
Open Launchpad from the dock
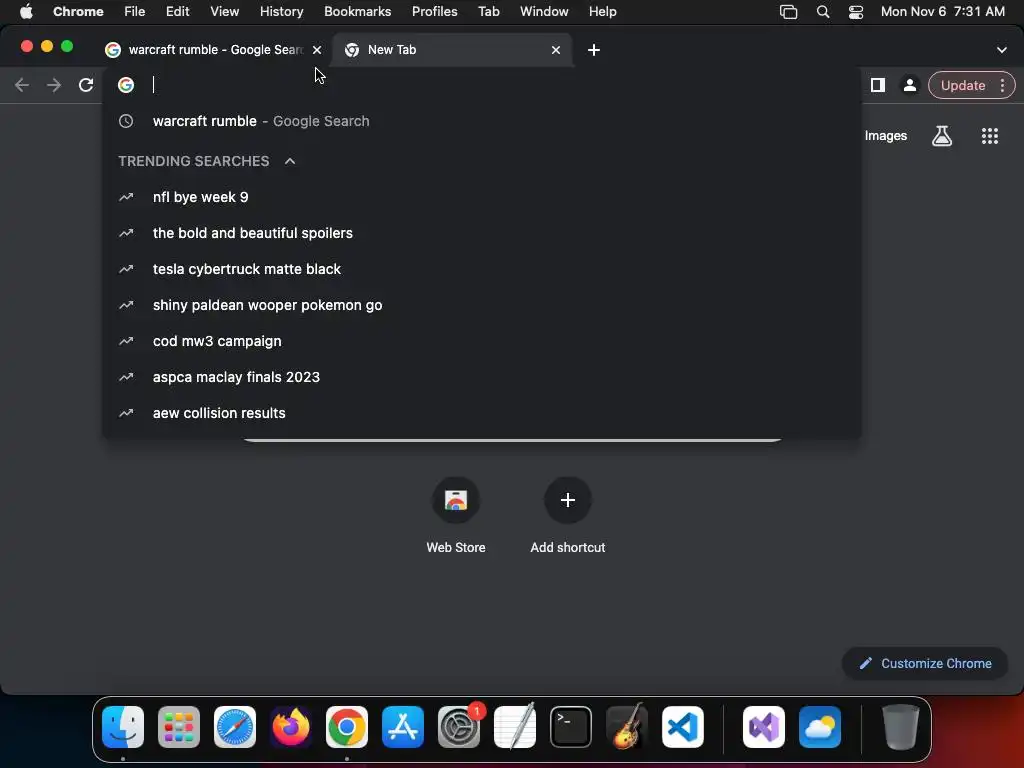179,727
